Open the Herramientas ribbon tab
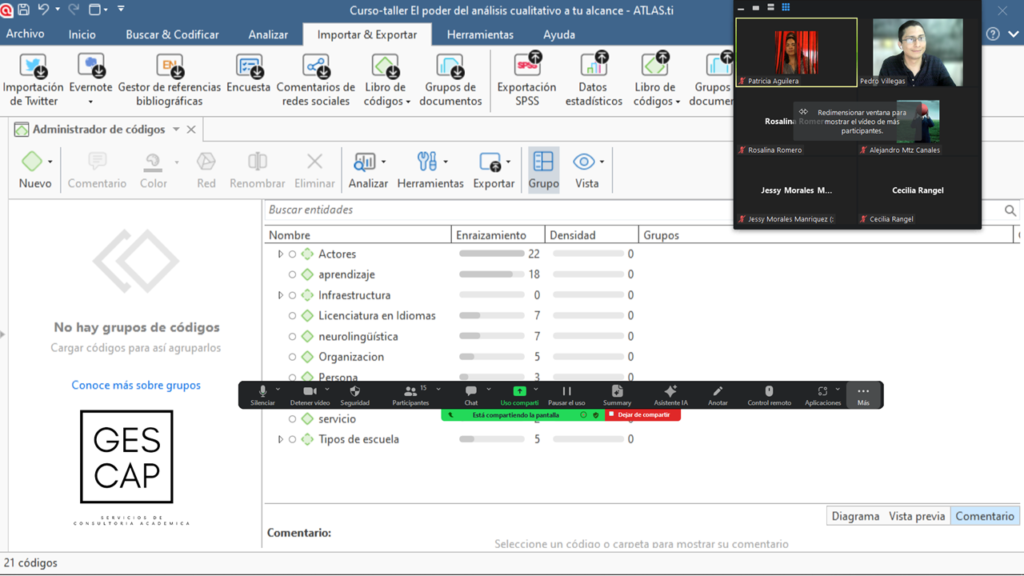The height and width of the screenshot is (576, 1024). [x=480, y=35]
